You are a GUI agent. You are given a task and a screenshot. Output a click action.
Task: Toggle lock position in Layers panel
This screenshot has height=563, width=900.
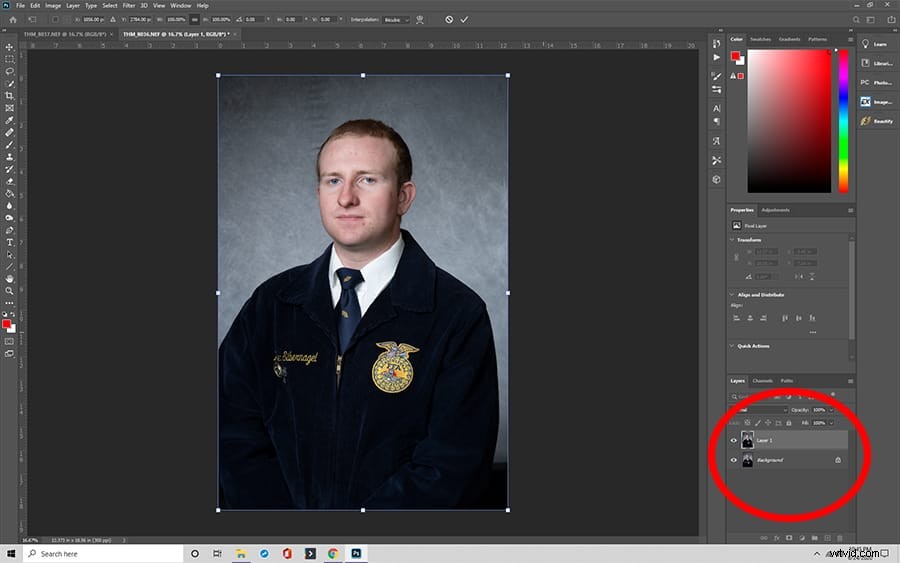click(x=768, y=423)
